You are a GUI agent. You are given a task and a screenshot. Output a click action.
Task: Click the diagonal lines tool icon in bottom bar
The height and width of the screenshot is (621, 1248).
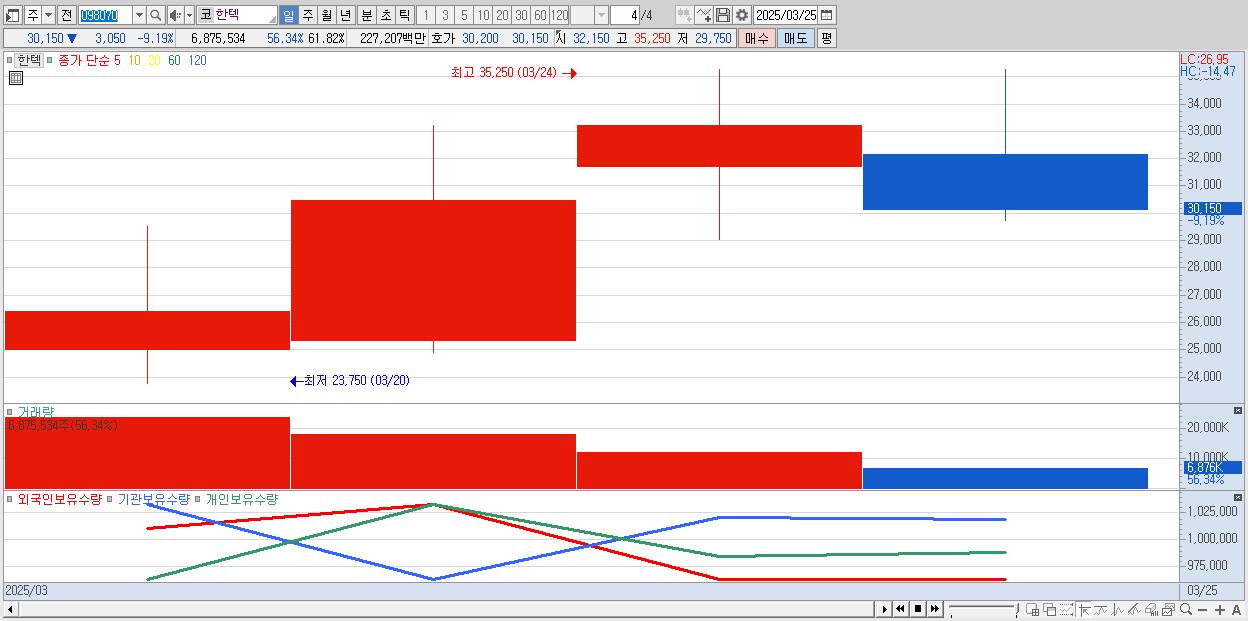point(1134,610)
